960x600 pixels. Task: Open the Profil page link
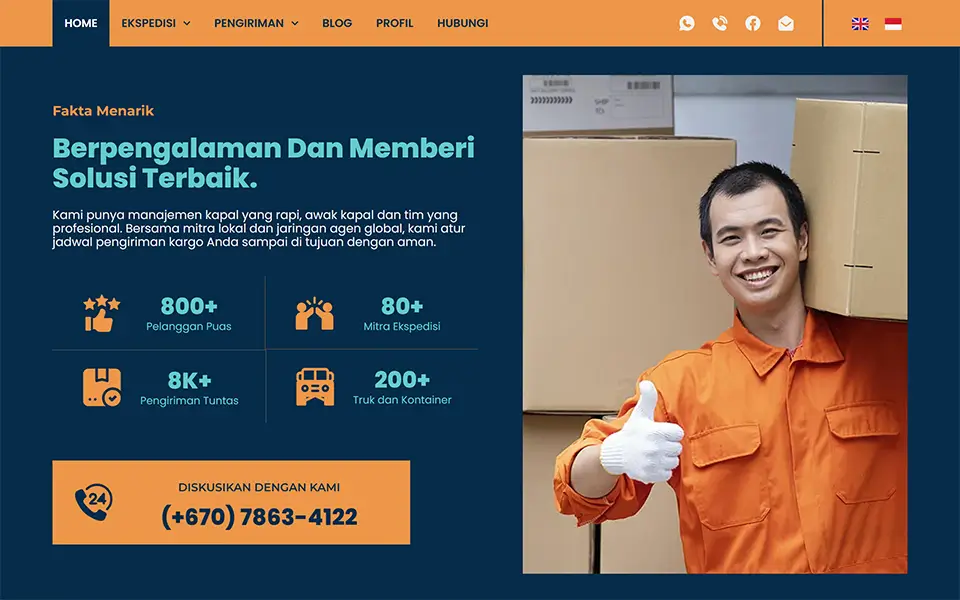point(394,23)
